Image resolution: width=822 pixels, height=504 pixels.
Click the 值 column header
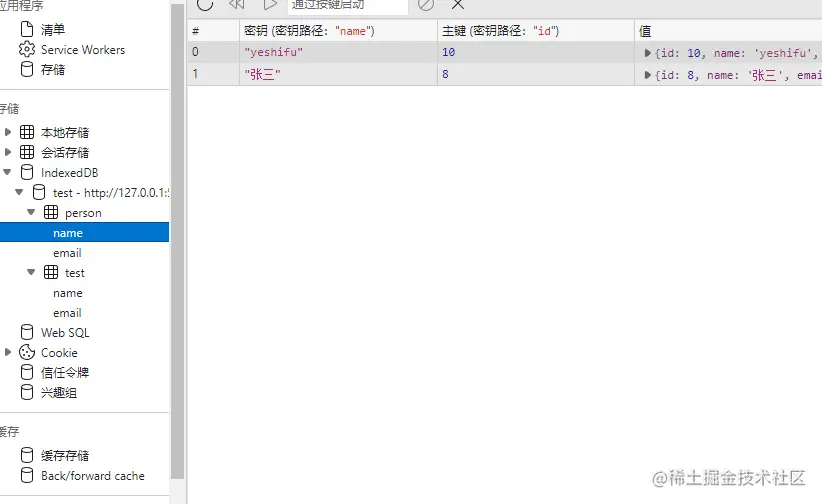728,31
